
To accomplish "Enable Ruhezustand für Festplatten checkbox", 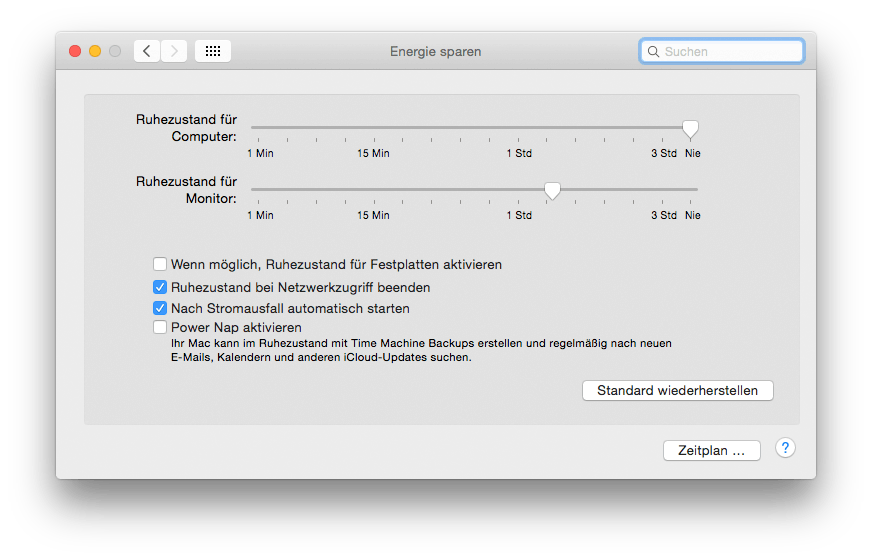I will pos(160,264).
